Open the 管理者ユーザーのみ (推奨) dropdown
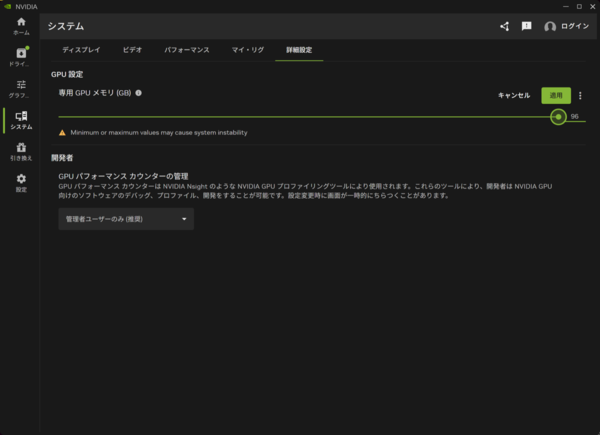Image resolution: width=600 pixels, height=435 pixels. pos(126,219)
